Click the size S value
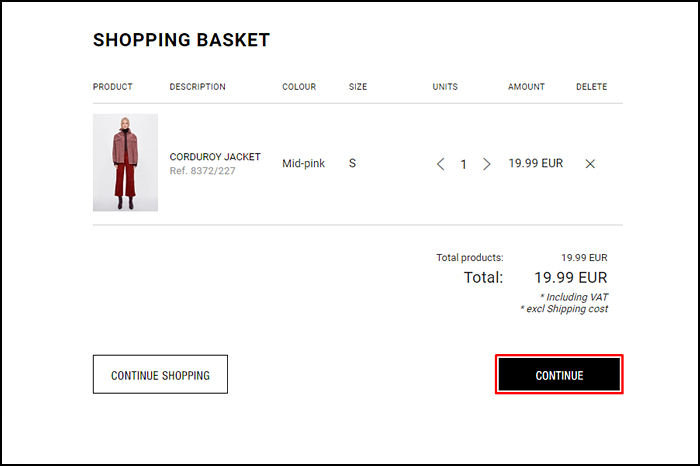The width and height of the screenshot is (700, 466). (x=352, y=163)
